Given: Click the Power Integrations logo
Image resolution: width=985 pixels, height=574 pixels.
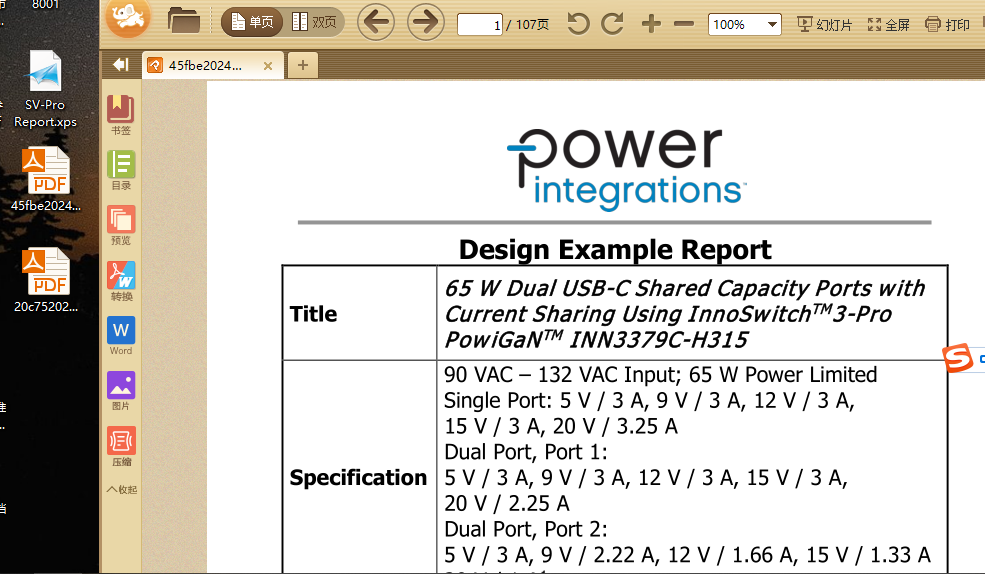Looking at the screenshot, I should (626, 169).
